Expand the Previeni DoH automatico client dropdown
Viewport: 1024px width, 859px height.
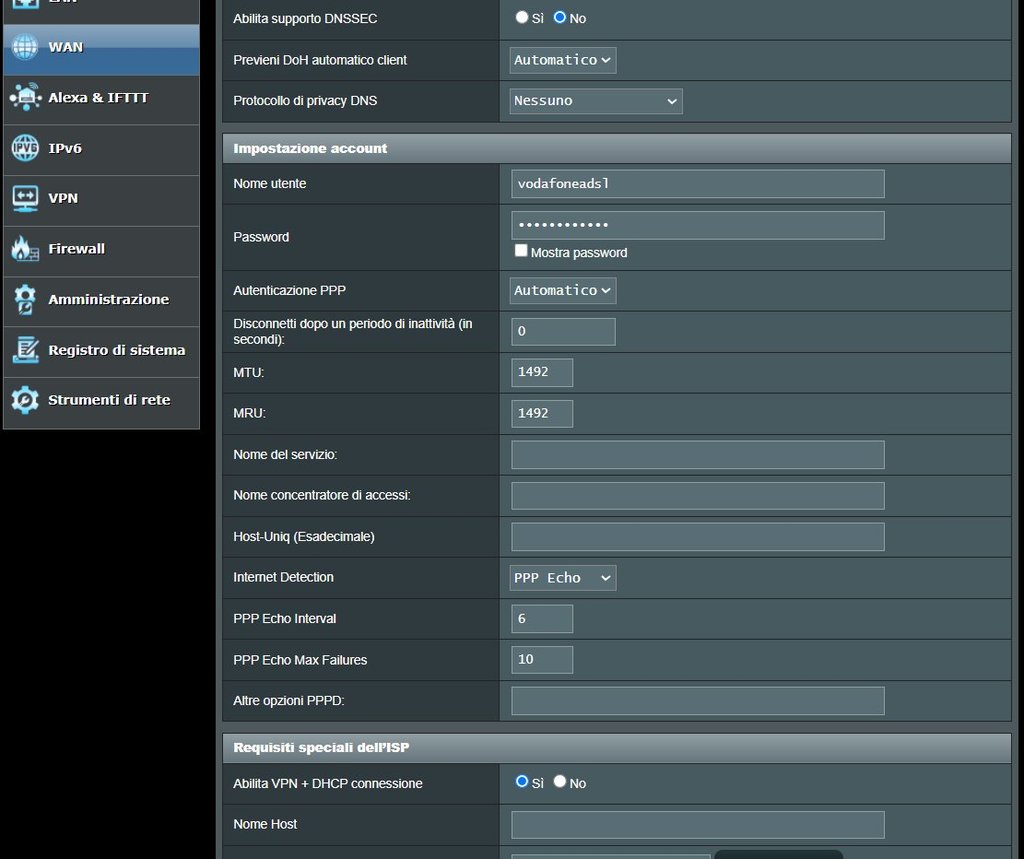(x=563, y=60)
